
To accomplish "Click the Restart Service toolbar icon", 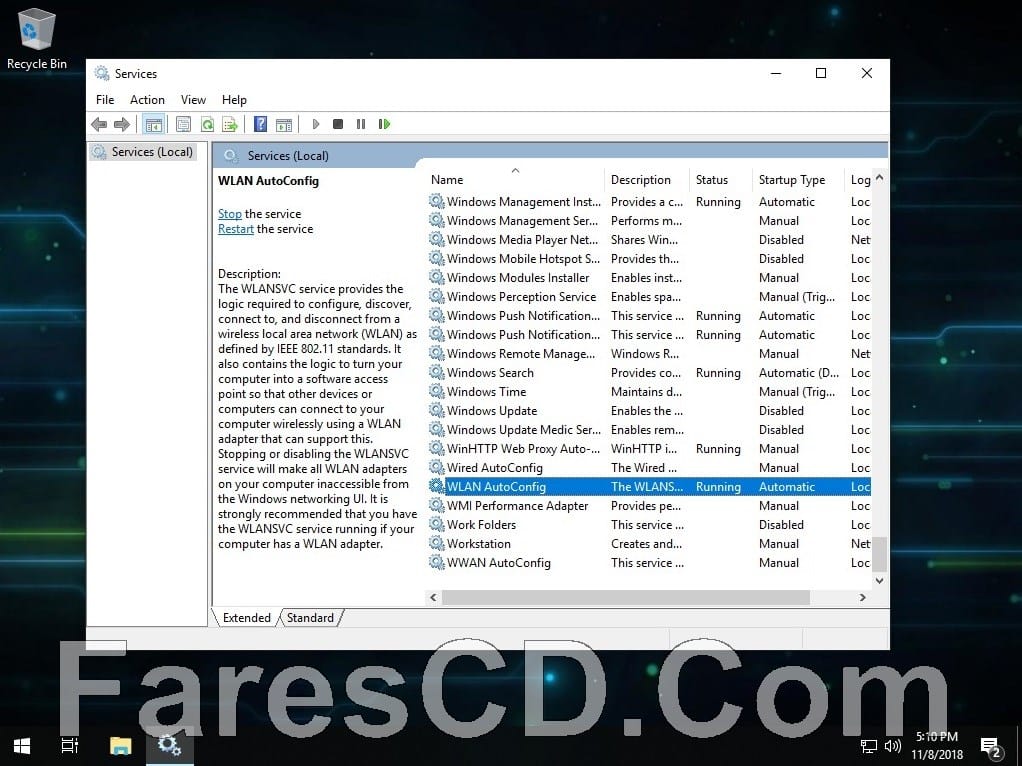I will click(x=384, y=124).
